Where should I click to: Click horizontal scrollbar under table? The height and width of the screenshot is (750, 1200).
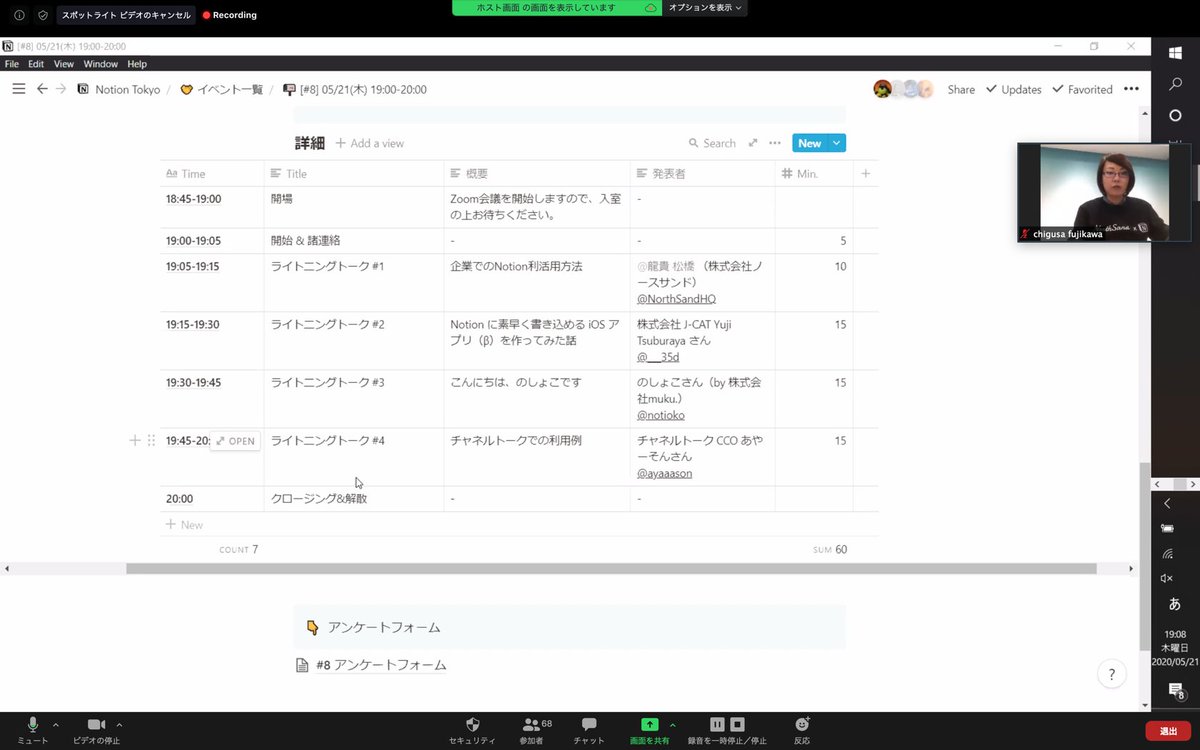[610, 569]
